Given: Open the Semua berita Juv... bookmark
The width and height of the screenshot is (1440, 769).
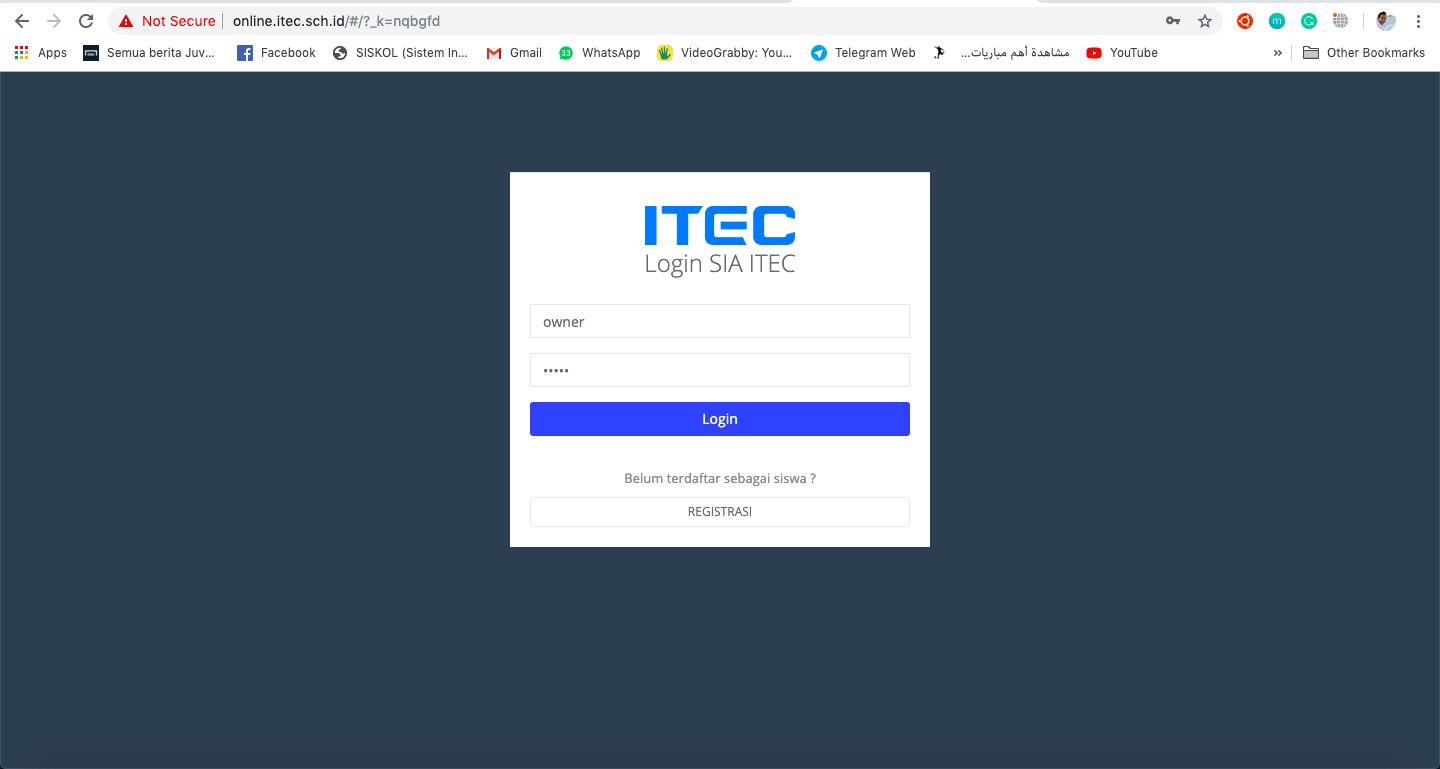Looking at the screenshot, I should tap(148, 53).
